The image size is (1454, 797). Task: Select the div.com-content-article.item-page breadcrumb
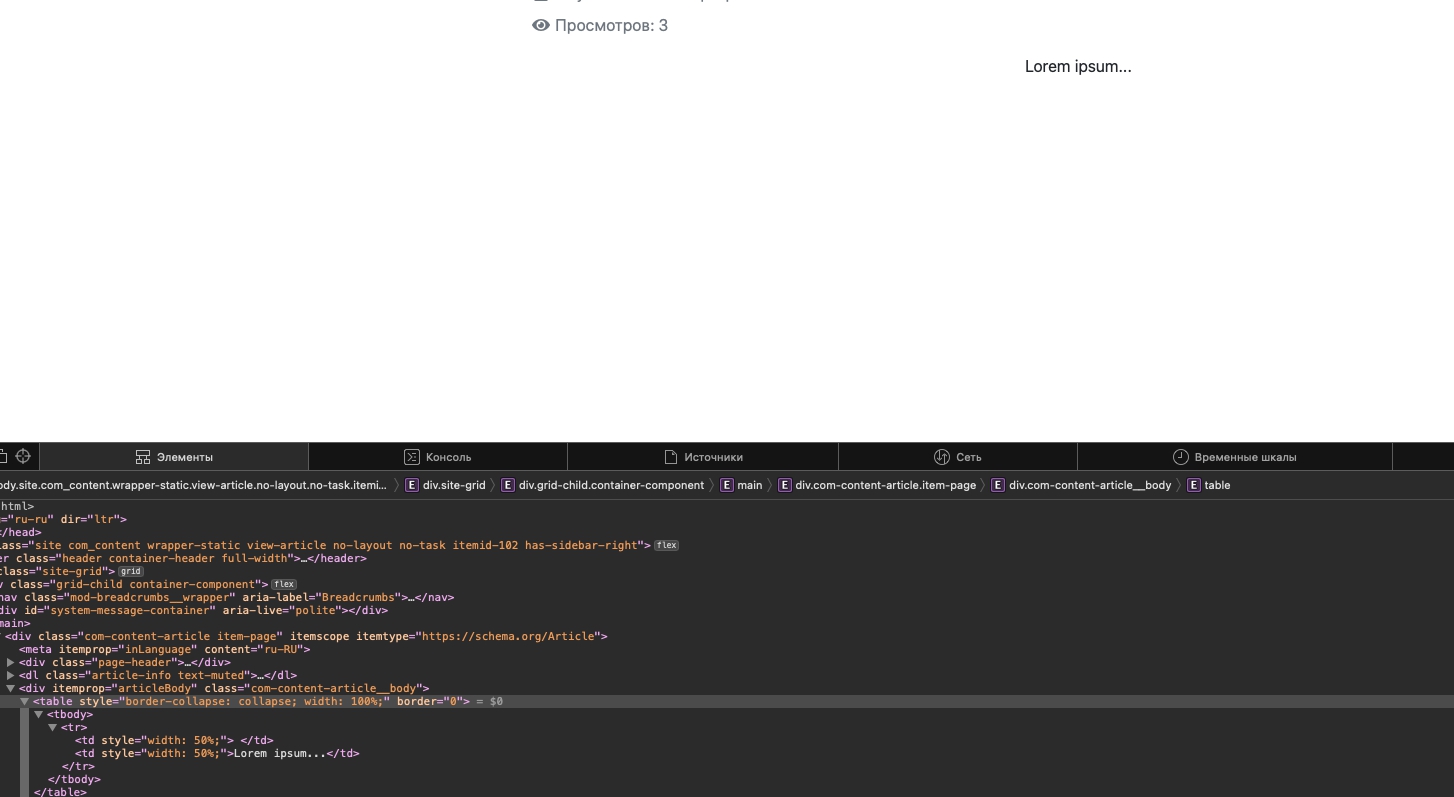(885, 485)
